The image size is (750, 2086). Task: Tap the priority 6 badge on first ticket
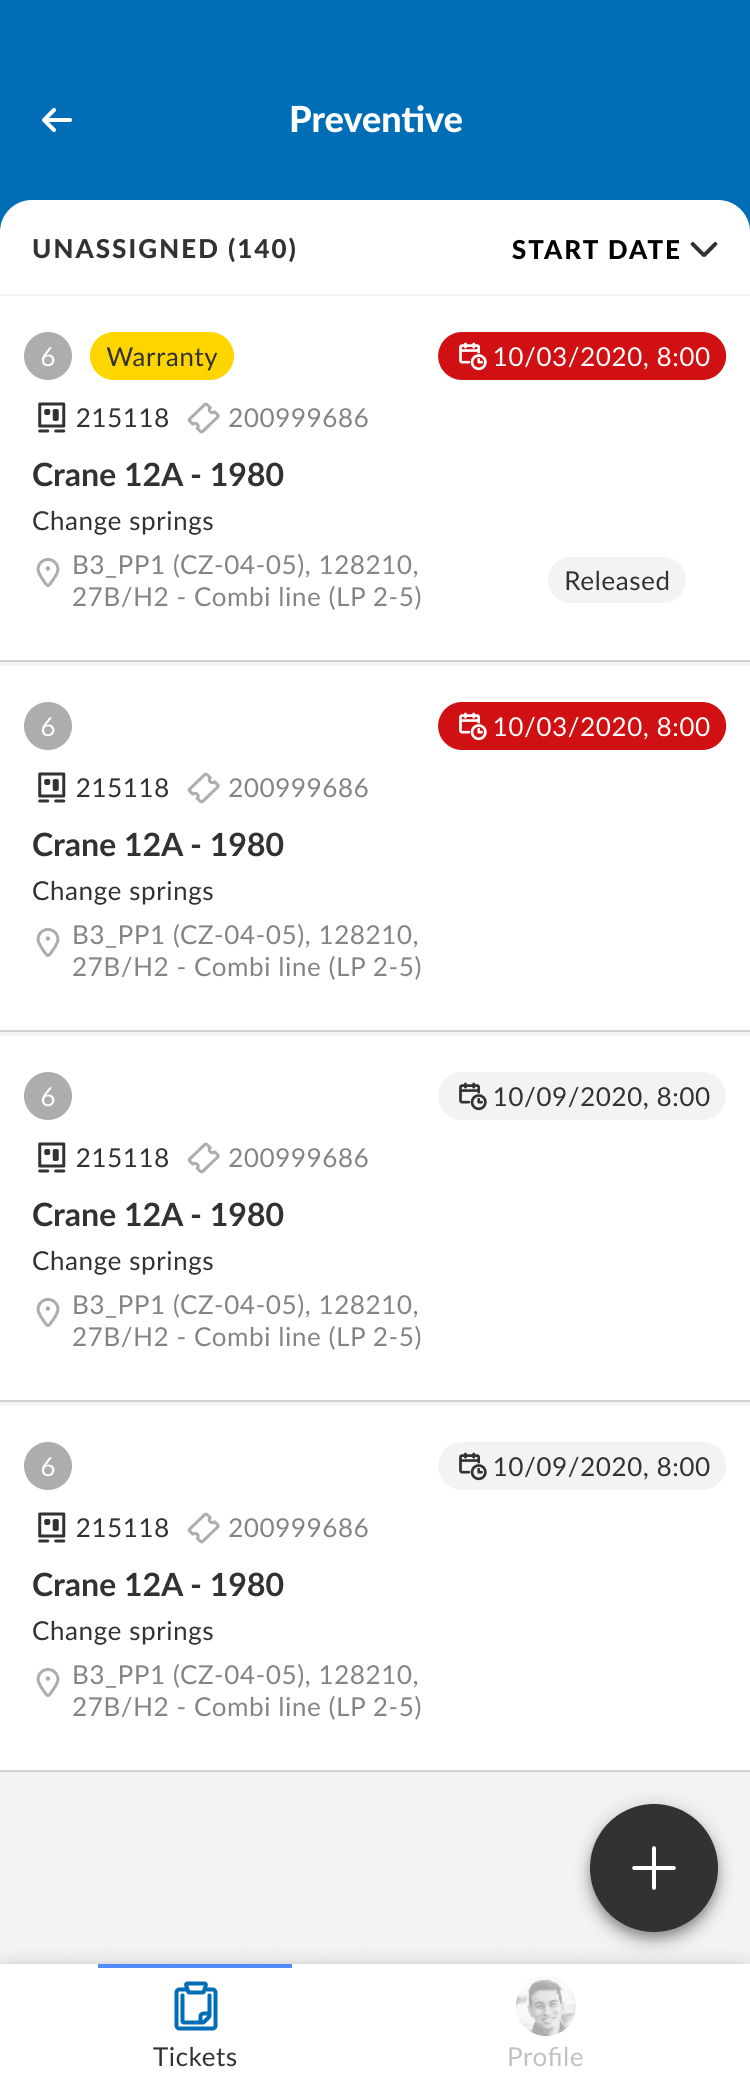48,357
